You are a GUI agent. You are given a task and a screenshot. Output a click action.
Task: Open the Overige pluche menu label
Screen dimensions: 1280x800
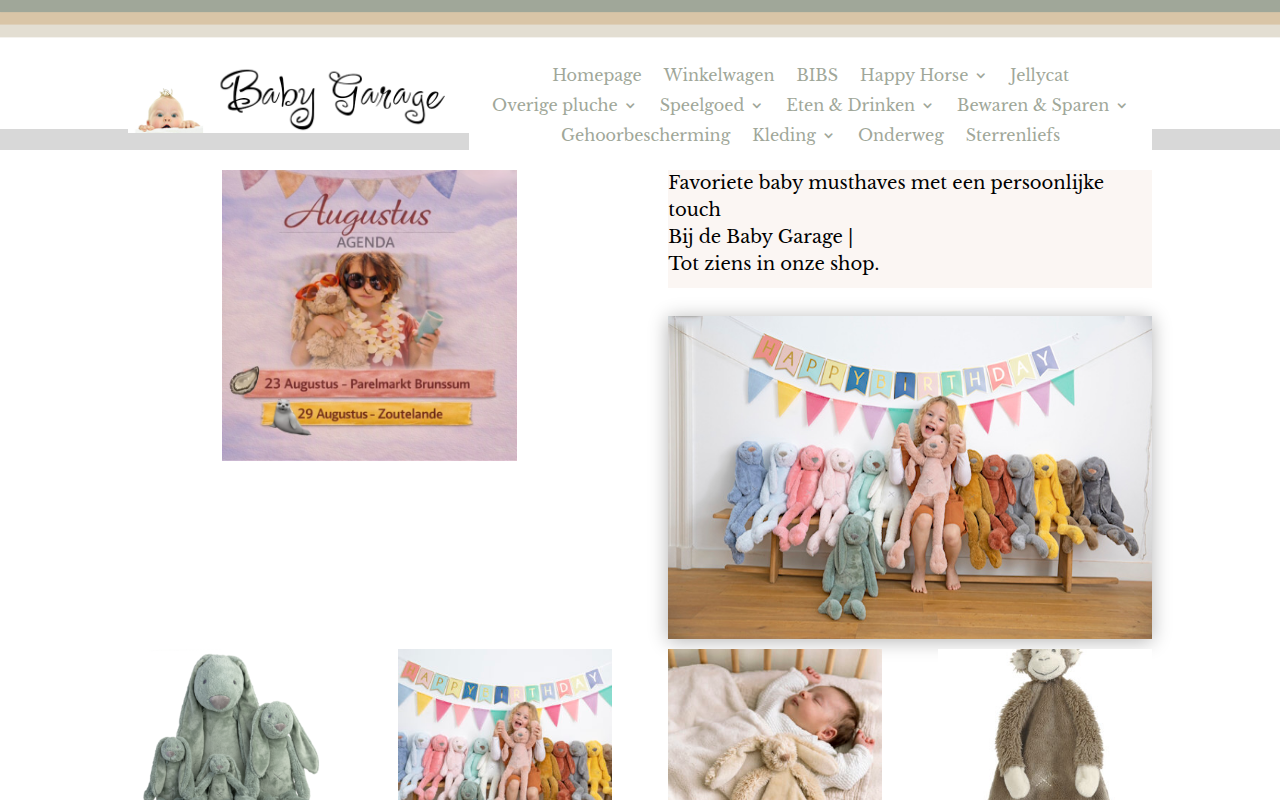[555, 105]
